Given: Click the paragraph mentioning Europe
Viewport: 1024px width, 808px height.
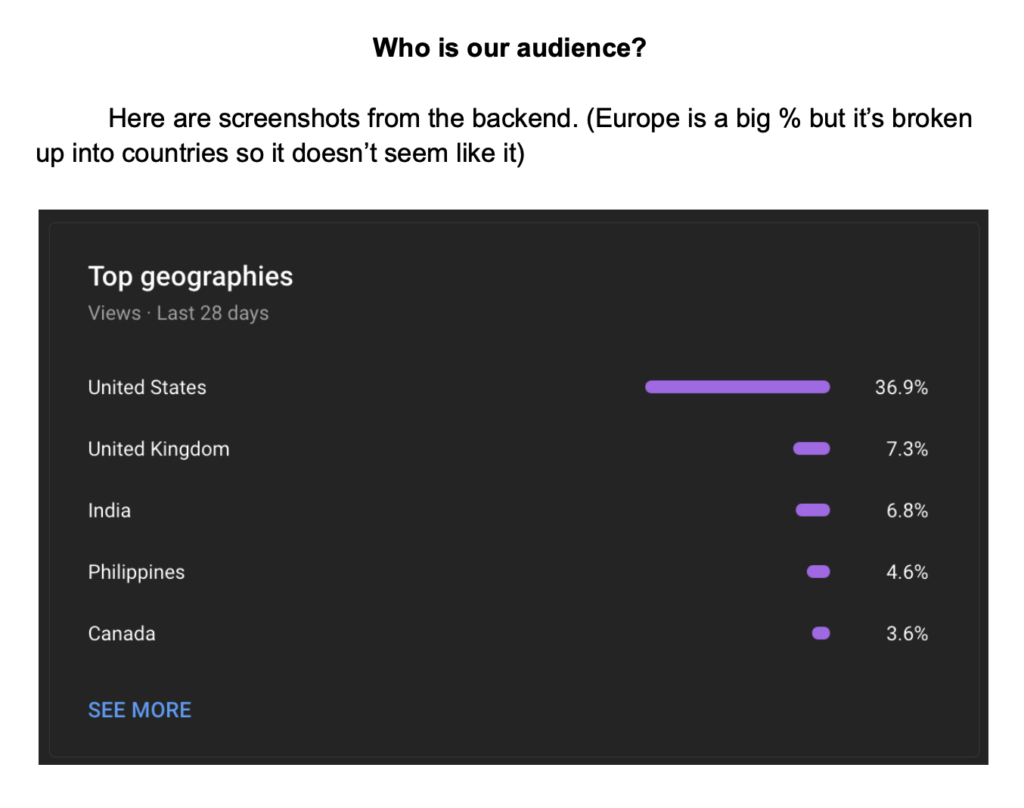Looking at the screenshot, I should [504, 136].
